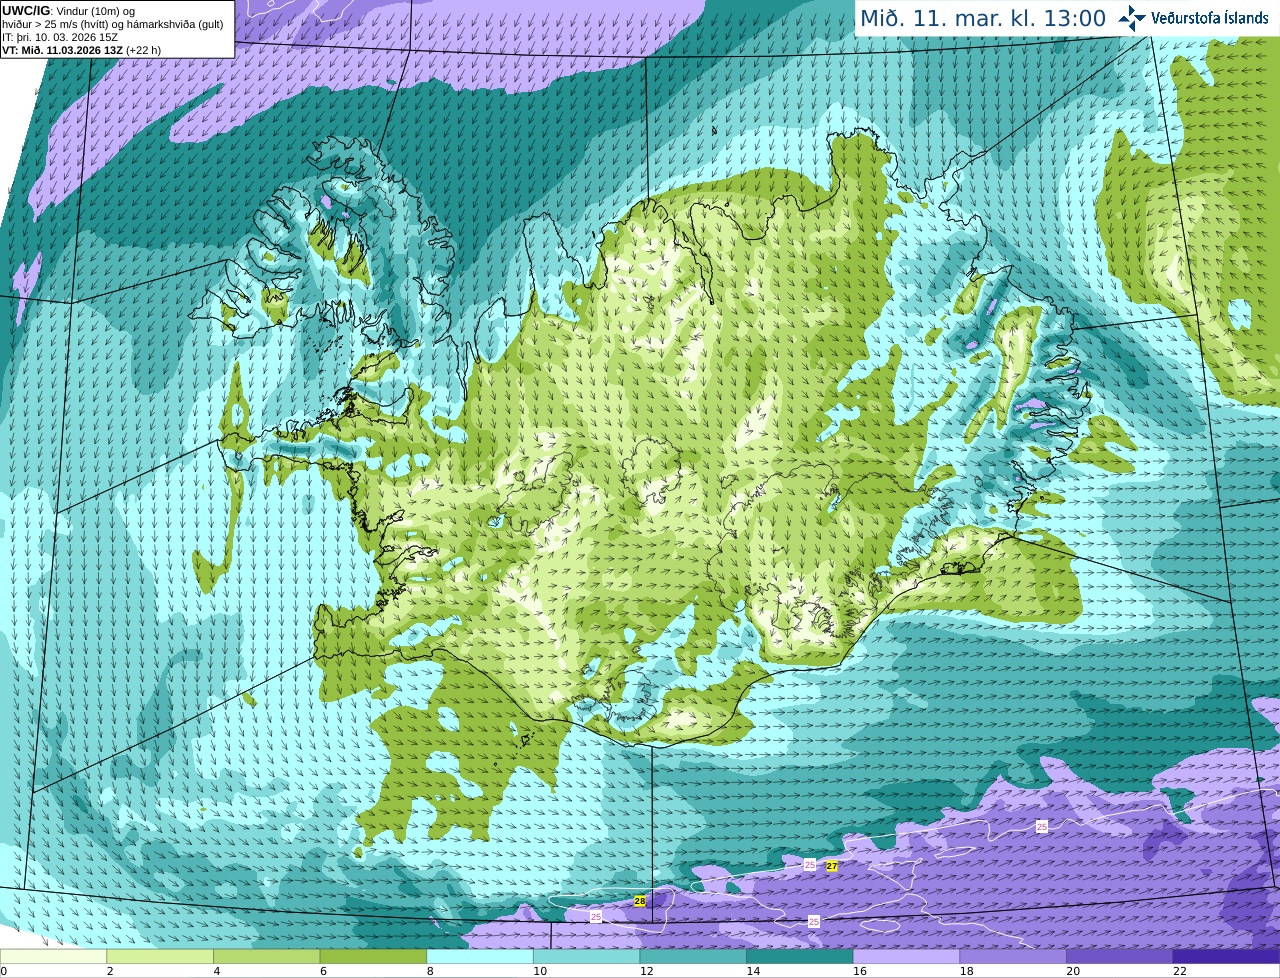Pick the 14–16 m/s dark teal legend swatch

[800, 956]
